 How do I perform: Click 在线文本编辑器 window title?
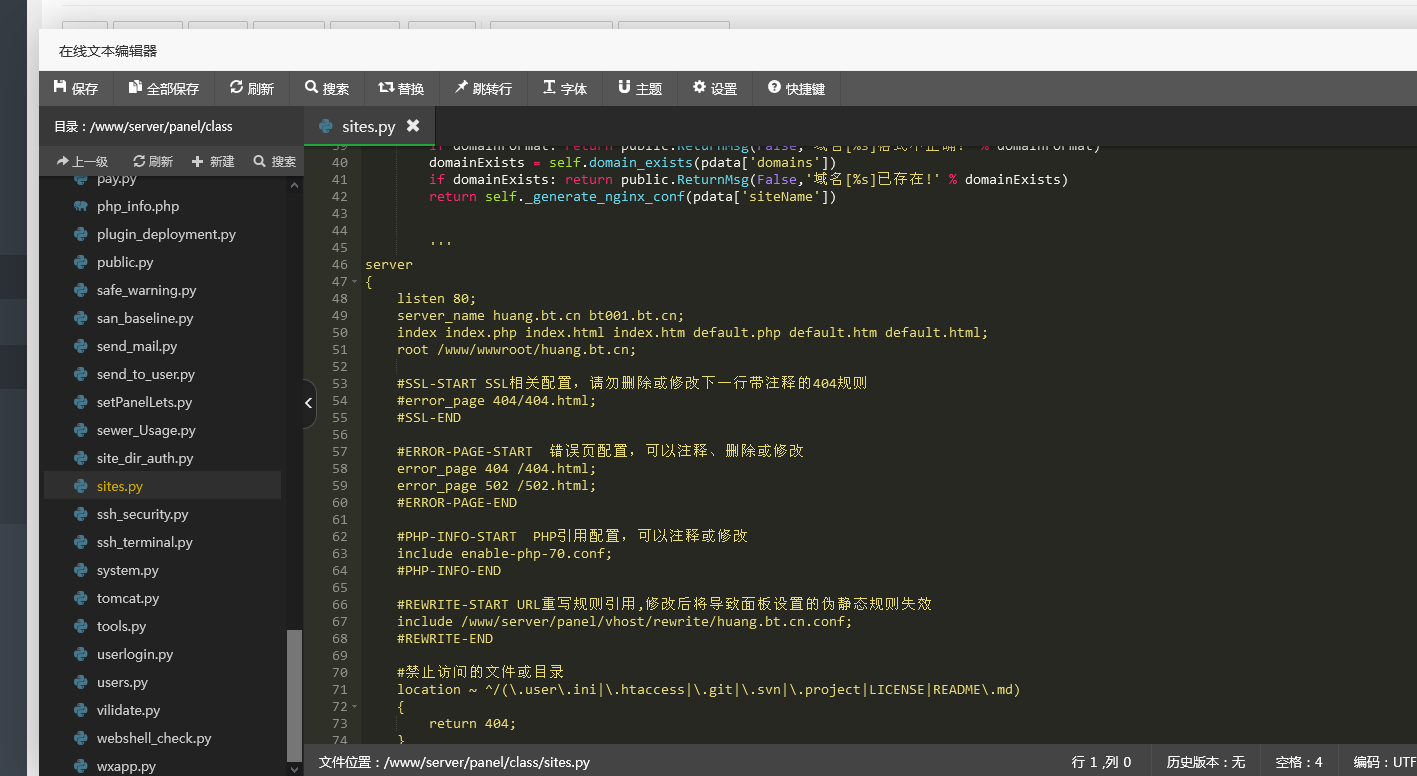(x=108, y=51)
